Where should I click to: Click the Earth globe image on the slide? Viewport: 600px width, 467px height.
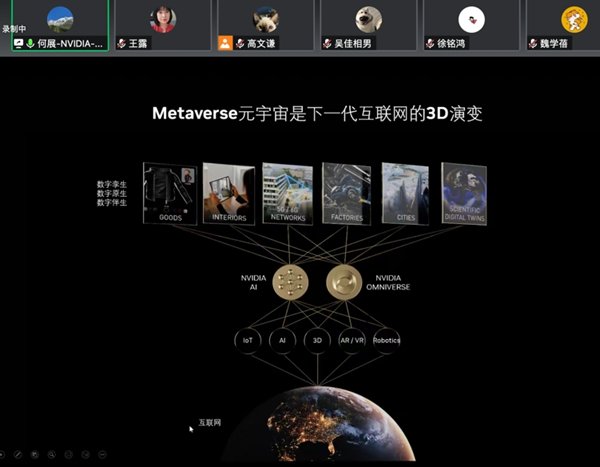(318, 424)
